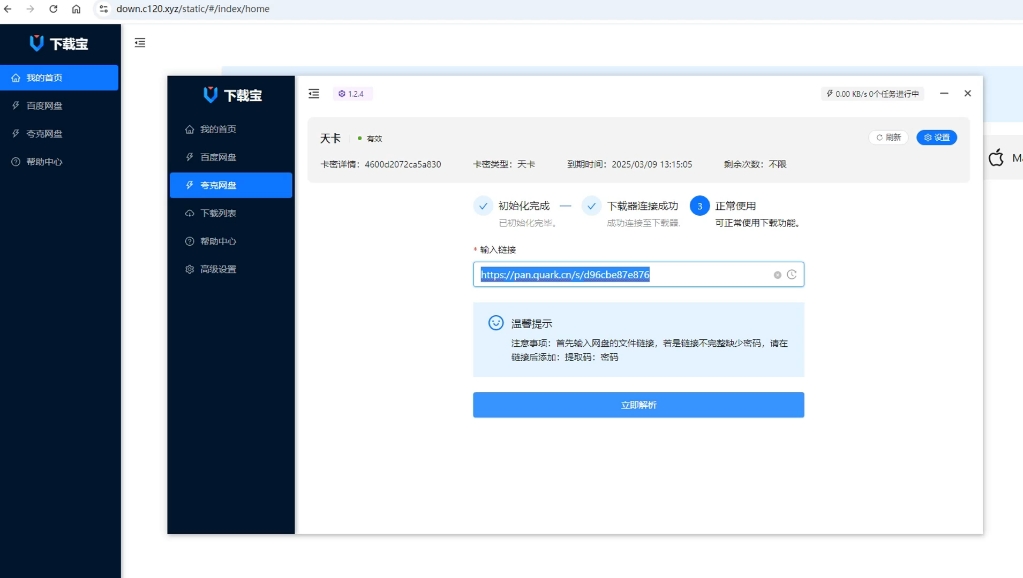Image resolution: width=1023 pixels, height=578 pixels.
Task: Open 下载列表 in the front window sidebar
Action: [x=231, y=213]
